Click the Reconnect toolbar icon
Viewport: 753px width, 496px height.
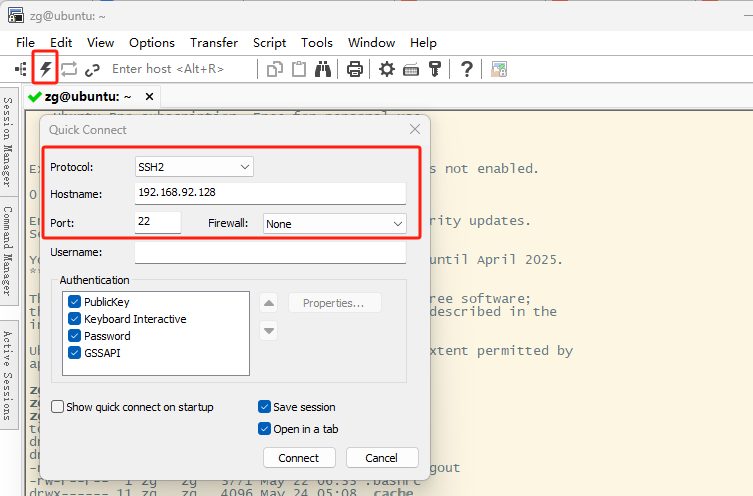coord(69,69)
